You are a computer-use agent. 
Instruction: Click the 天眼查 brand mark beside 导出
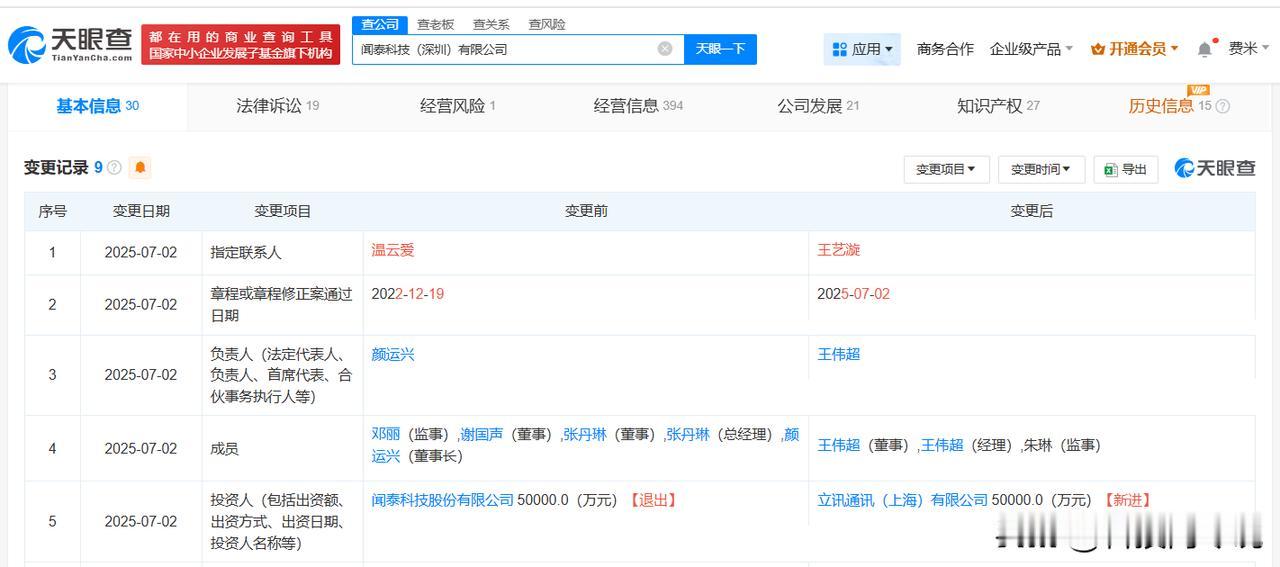point(1215,168)
